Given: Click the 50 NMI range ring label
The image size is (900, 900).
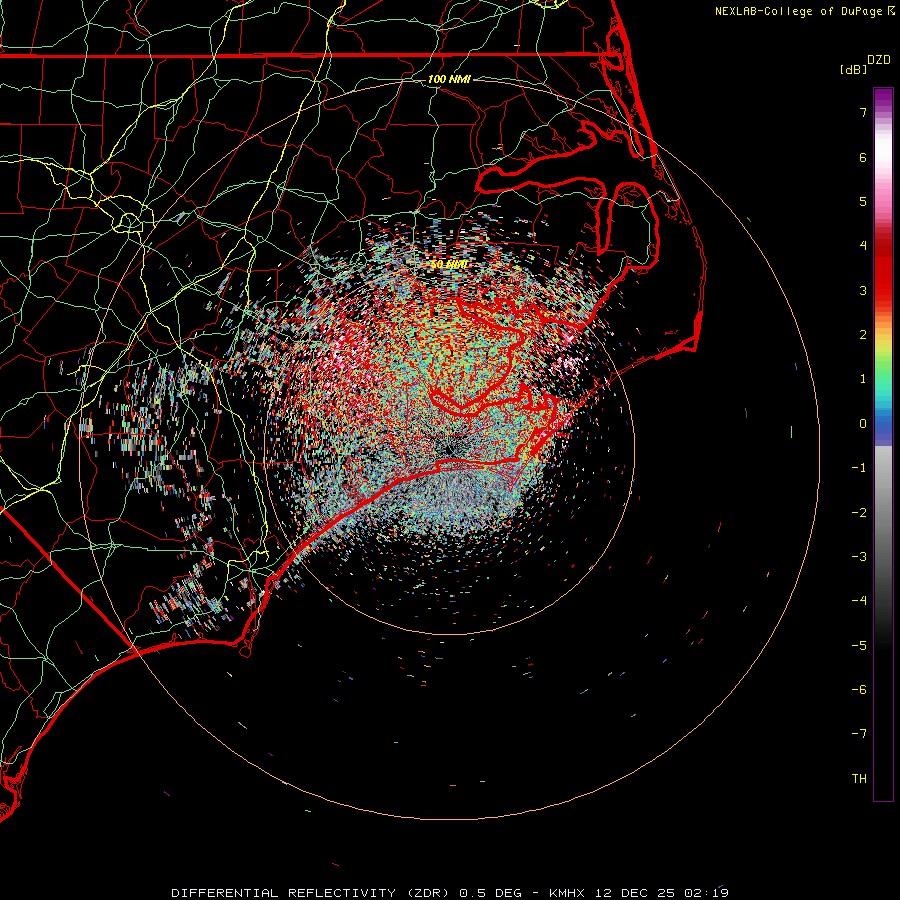Looking at the screenshot, I should [x=449, y=265].
